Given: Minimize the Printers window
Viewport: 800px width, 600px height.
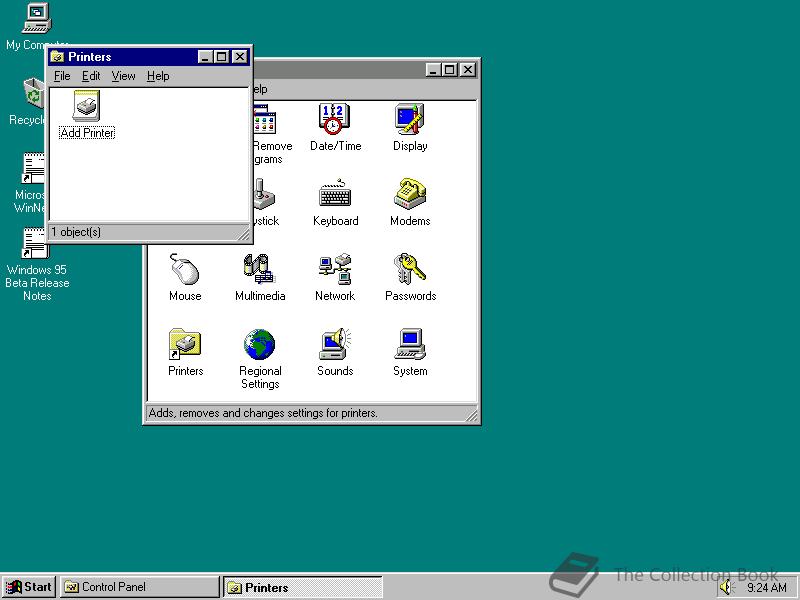Looking at the screenshot, I should (x=205, y=57).
